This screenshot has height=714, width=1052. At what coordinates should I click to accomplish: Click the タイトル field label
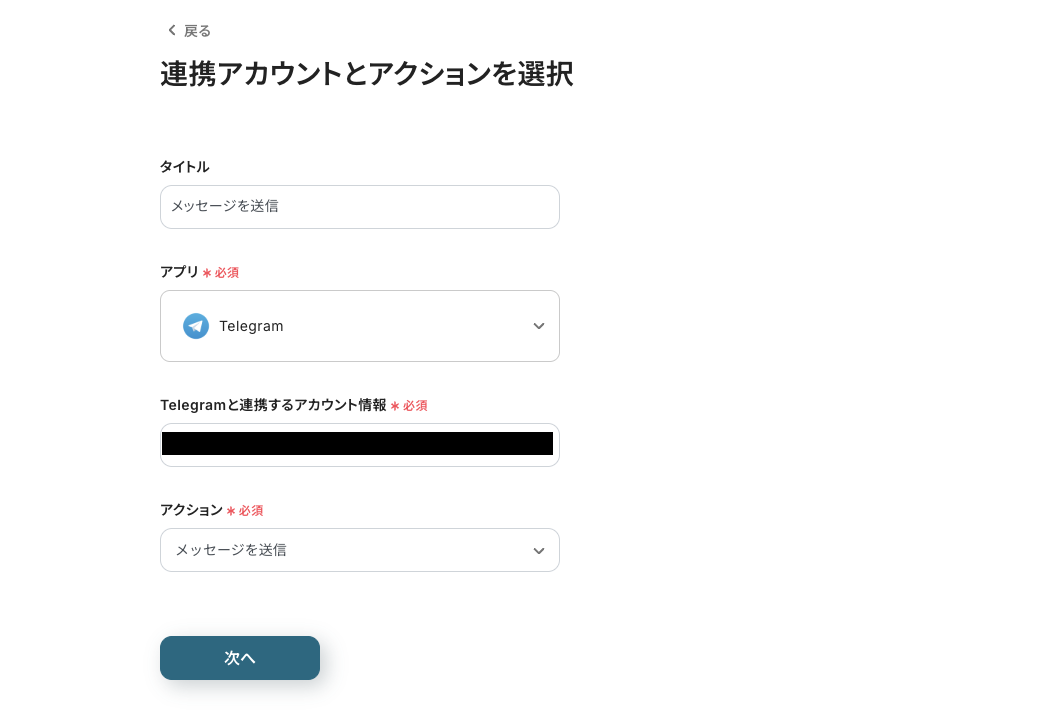click(185, 167)
